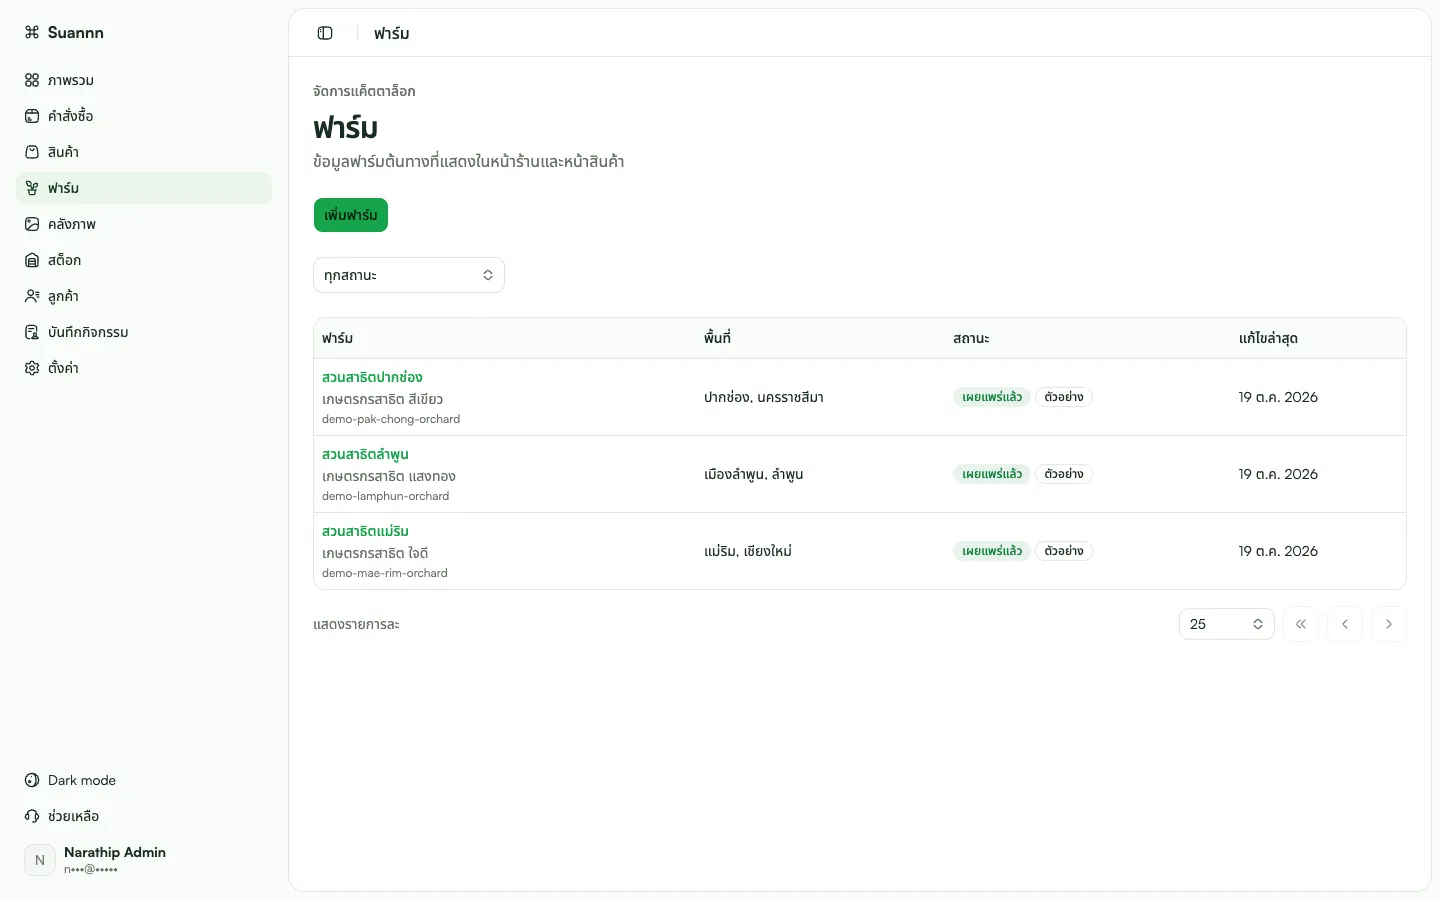Click the คลังภาพ image gallery icon
Viewport: 1440px width, 900px height.
(32, 224)
